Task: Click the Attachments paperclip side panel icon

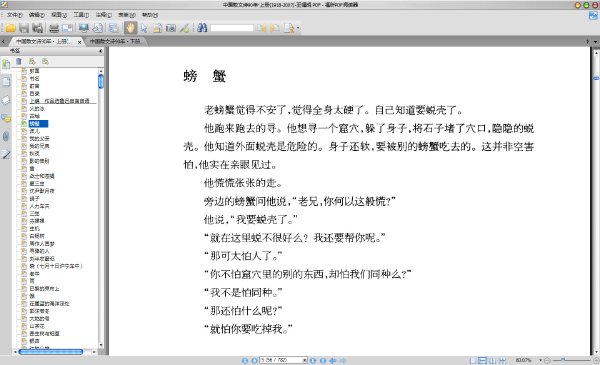Action: pyautogui.click(x=6, y=136)
